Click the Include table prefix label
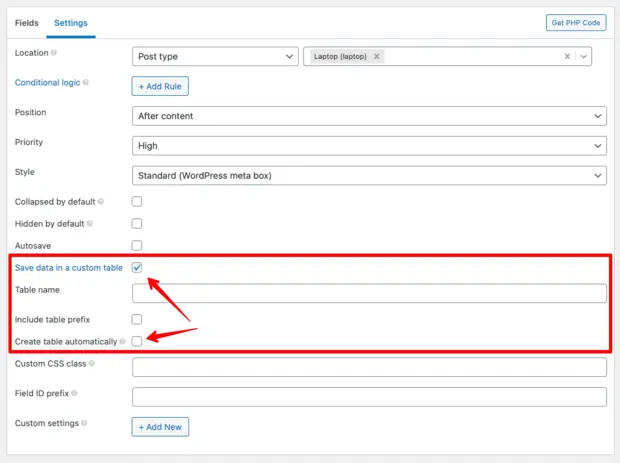The width and height of the screenshot is (620, 463). (53, 319)
